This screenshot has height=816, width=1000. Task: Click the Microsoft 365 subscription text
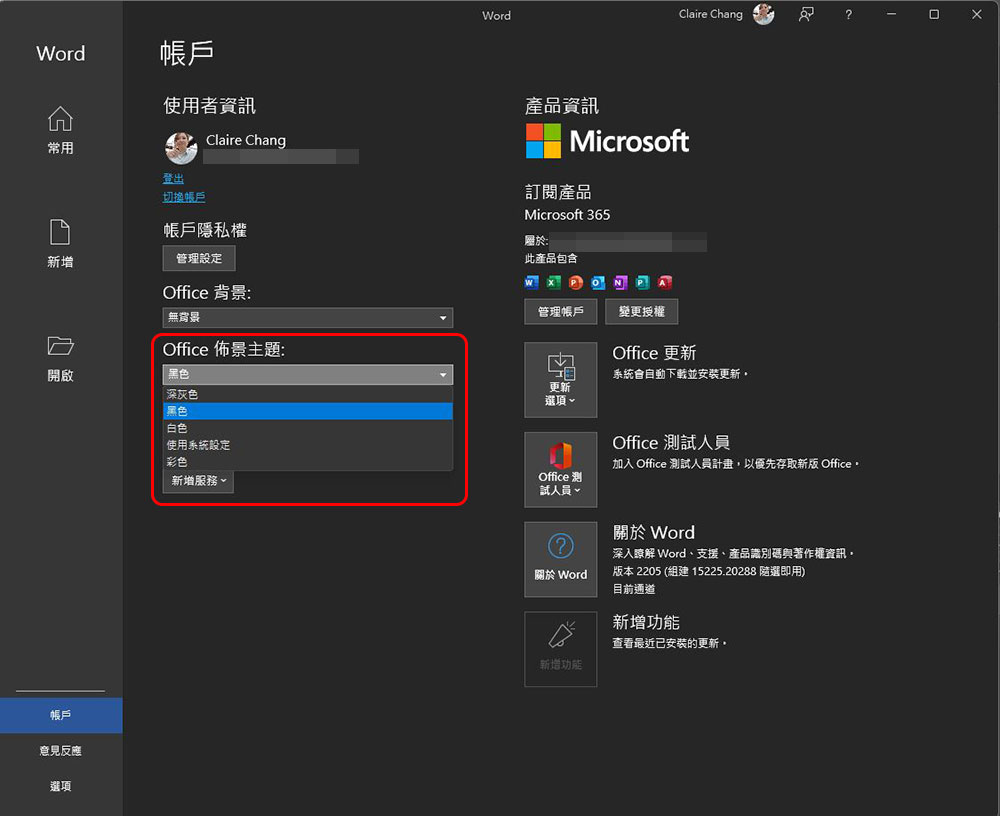coord(567,215)
